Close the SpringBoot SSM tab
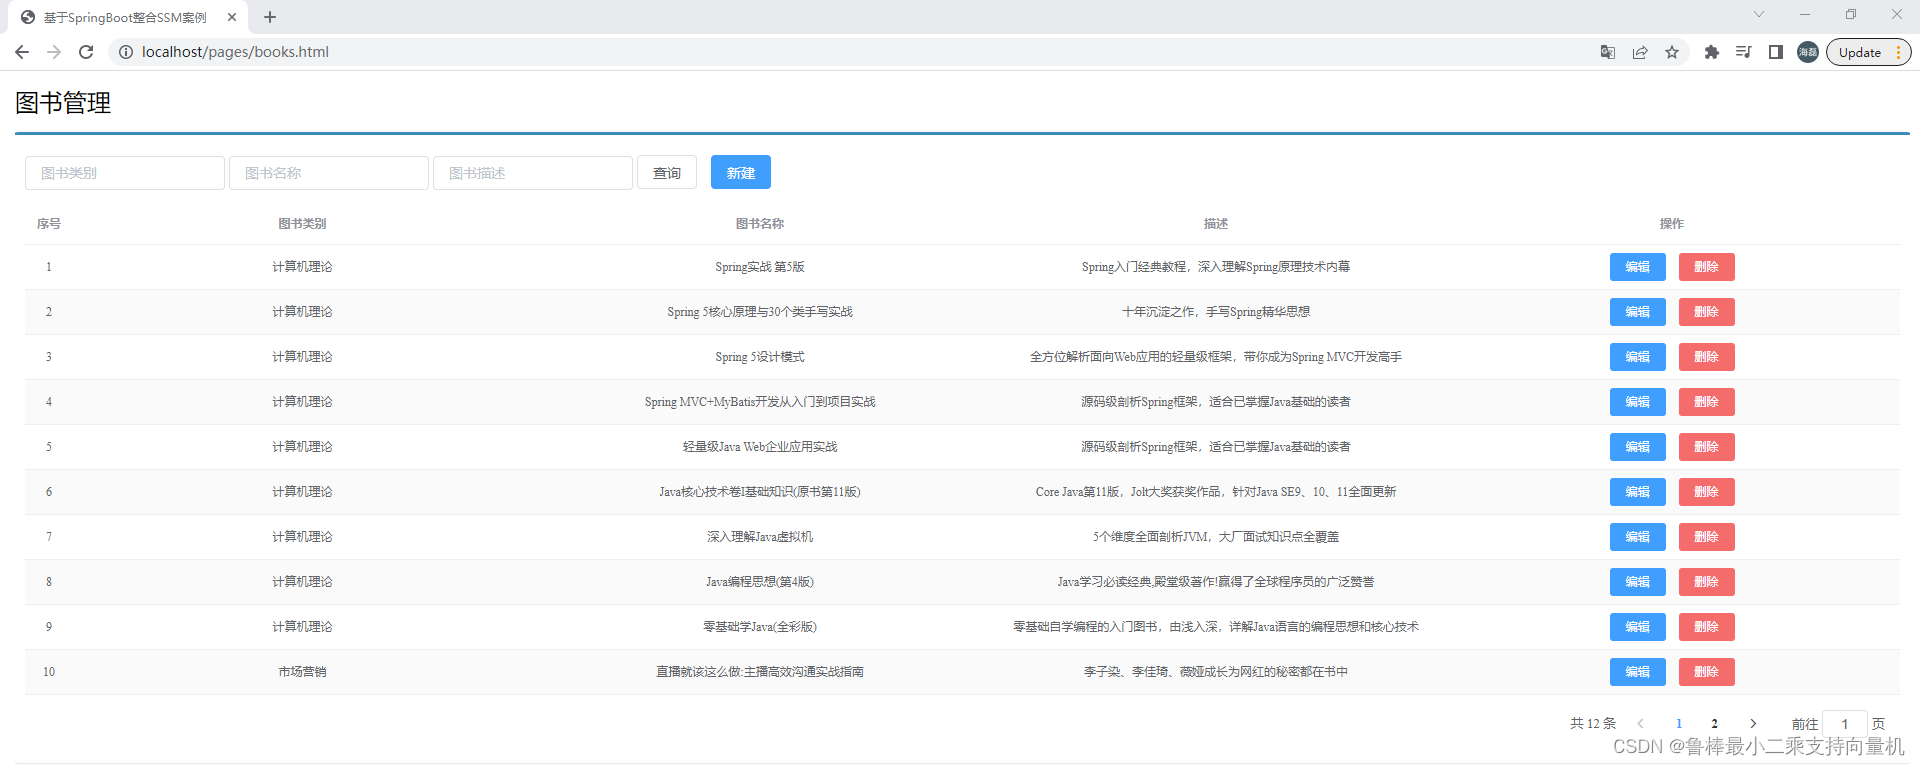Image resolution: width=1920 pixels, height=765 pixels. tap(232, 17)
